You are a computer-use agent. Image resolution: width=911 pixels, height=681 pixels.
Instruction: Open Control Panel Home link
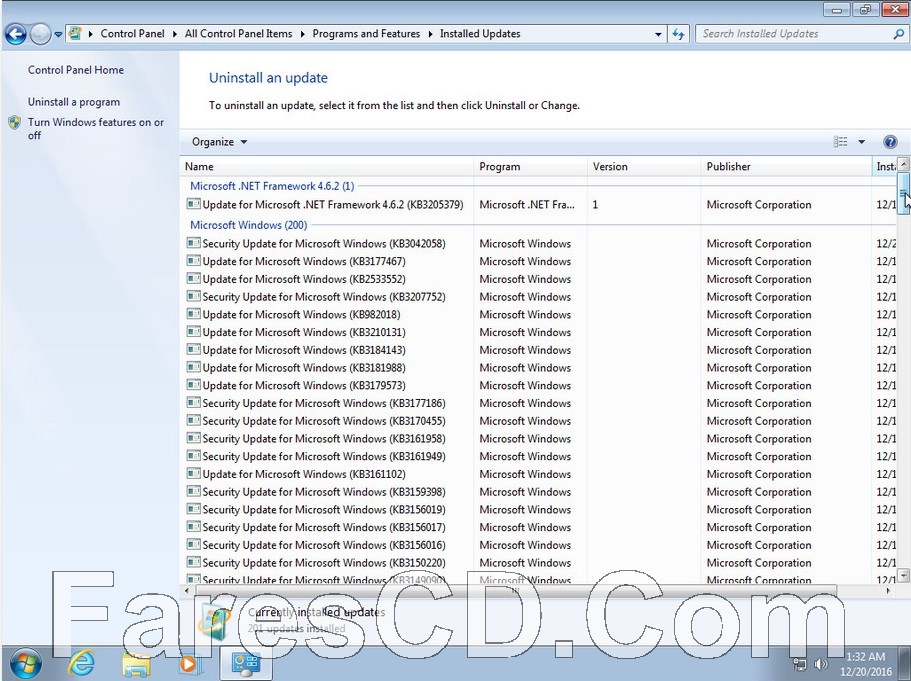(x=76, y=70)
